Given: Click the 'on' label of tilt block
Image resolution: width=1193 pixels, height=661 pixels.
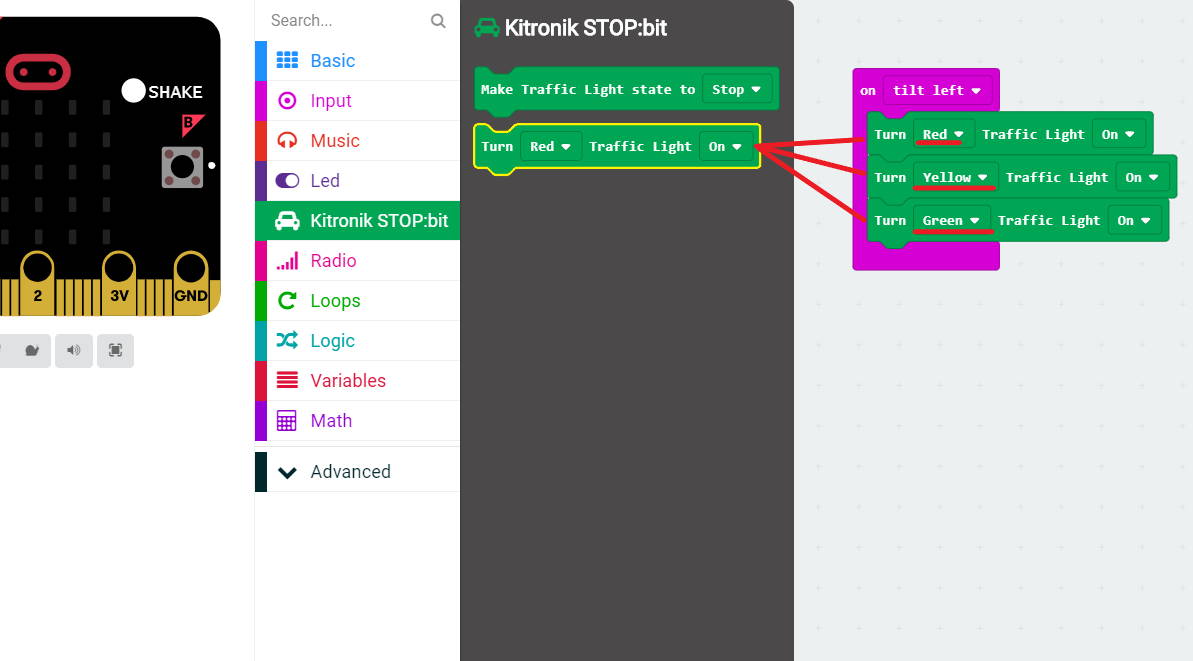Looking at the screenshot, I should pyautogui.click(x=868, y=91).
